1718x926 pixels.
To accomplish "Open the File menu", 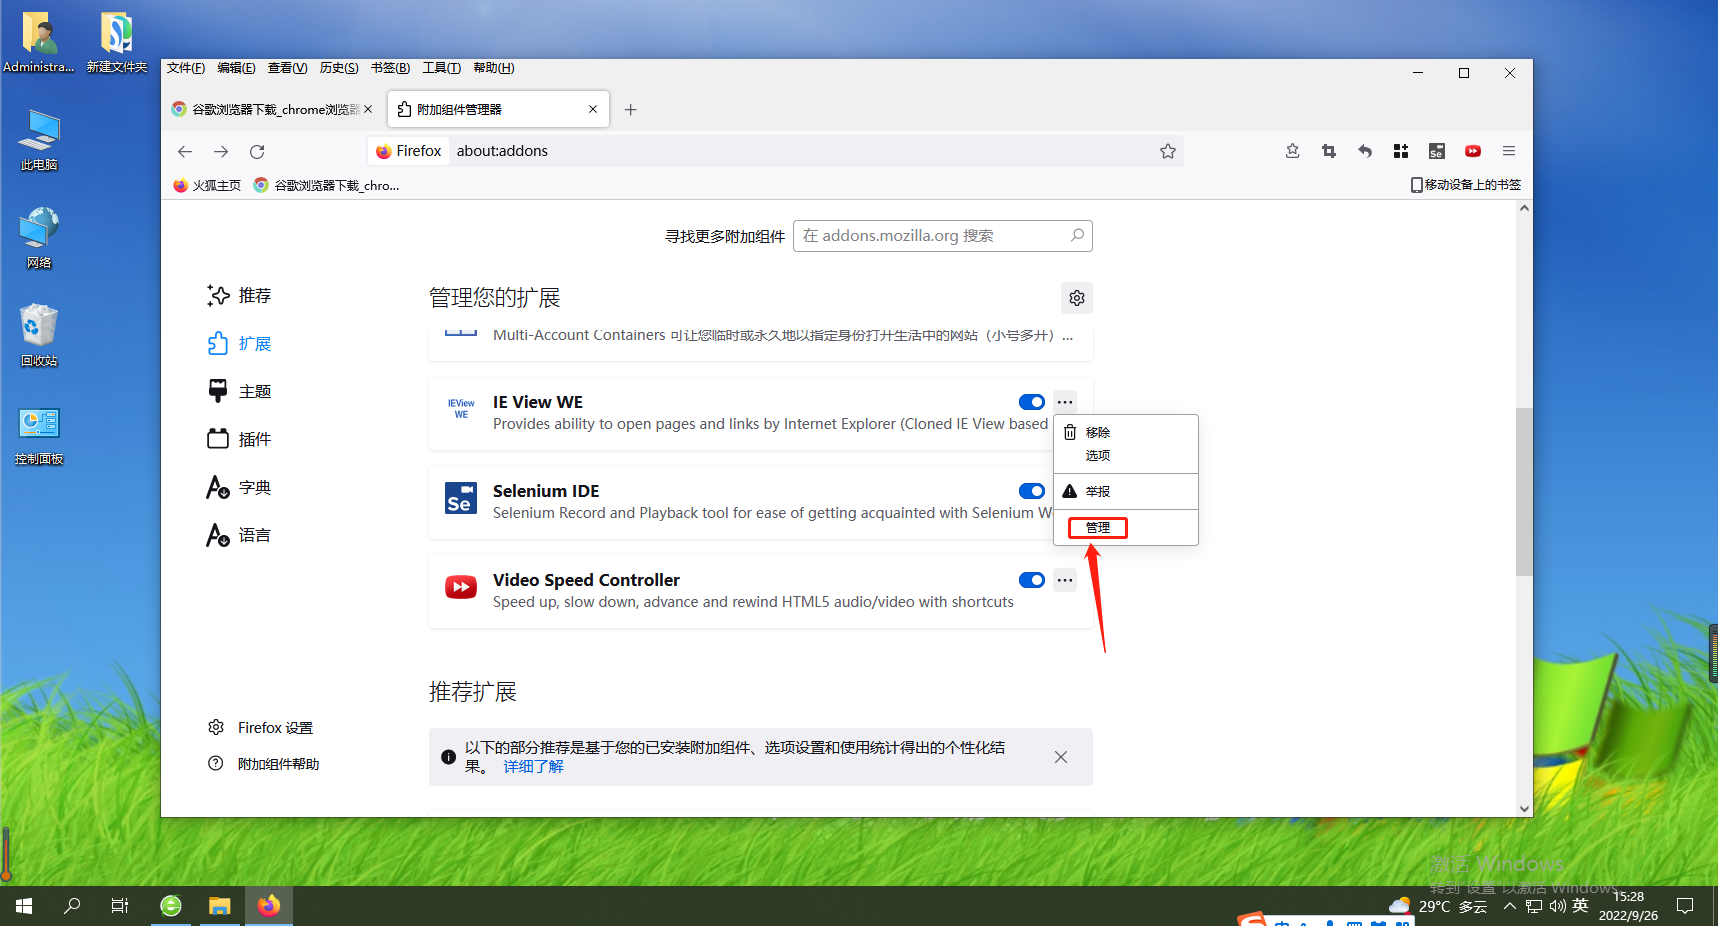I will tap(186, 68).
